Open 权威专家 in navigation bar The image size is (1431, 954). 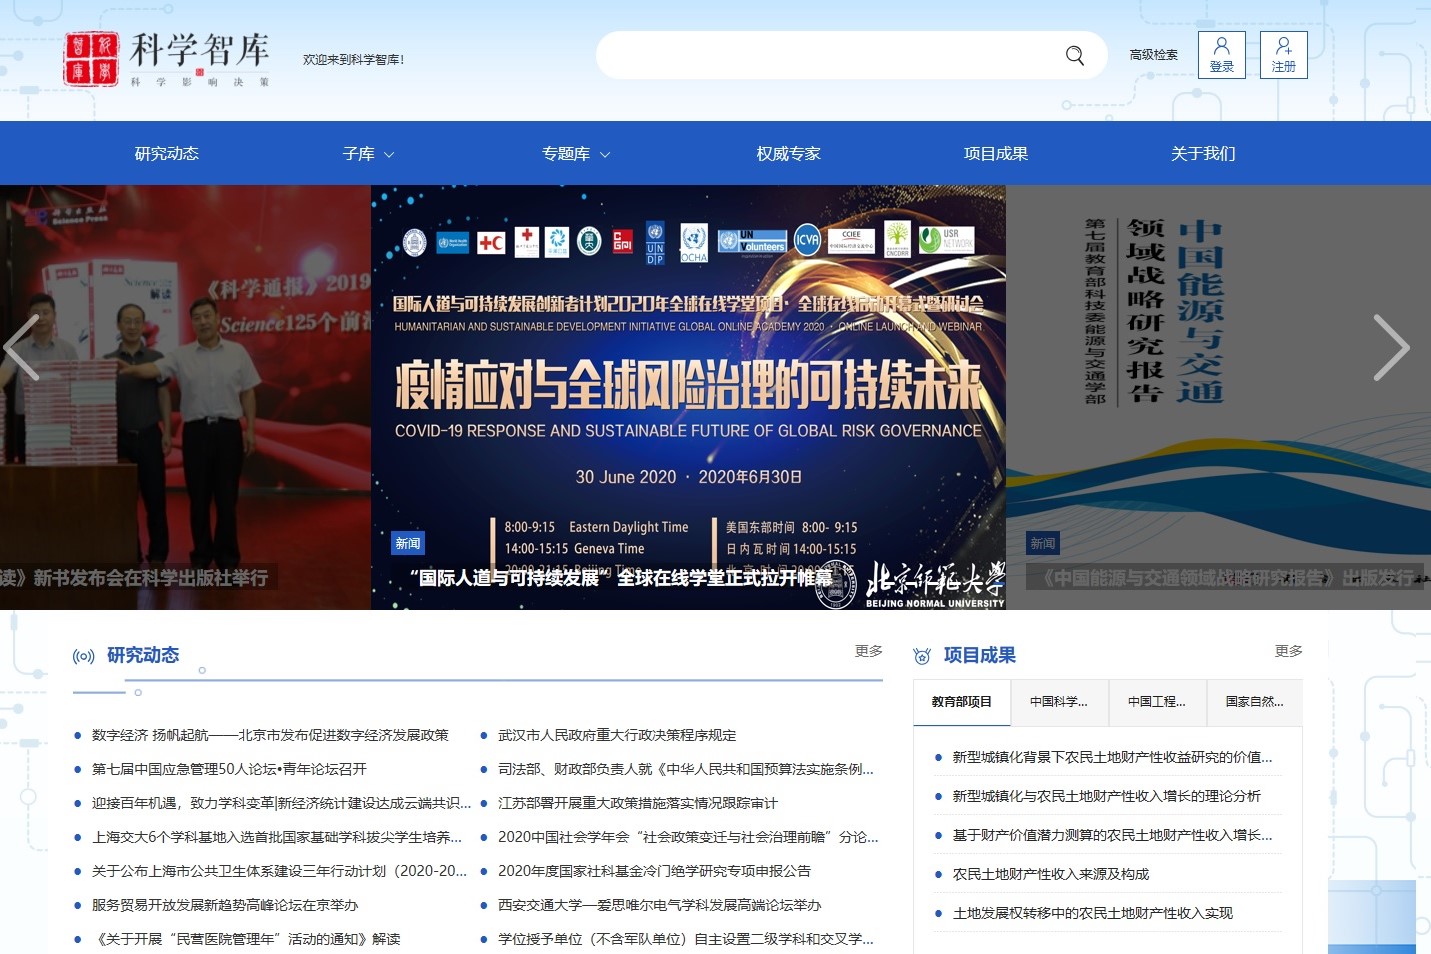(788, 154)
